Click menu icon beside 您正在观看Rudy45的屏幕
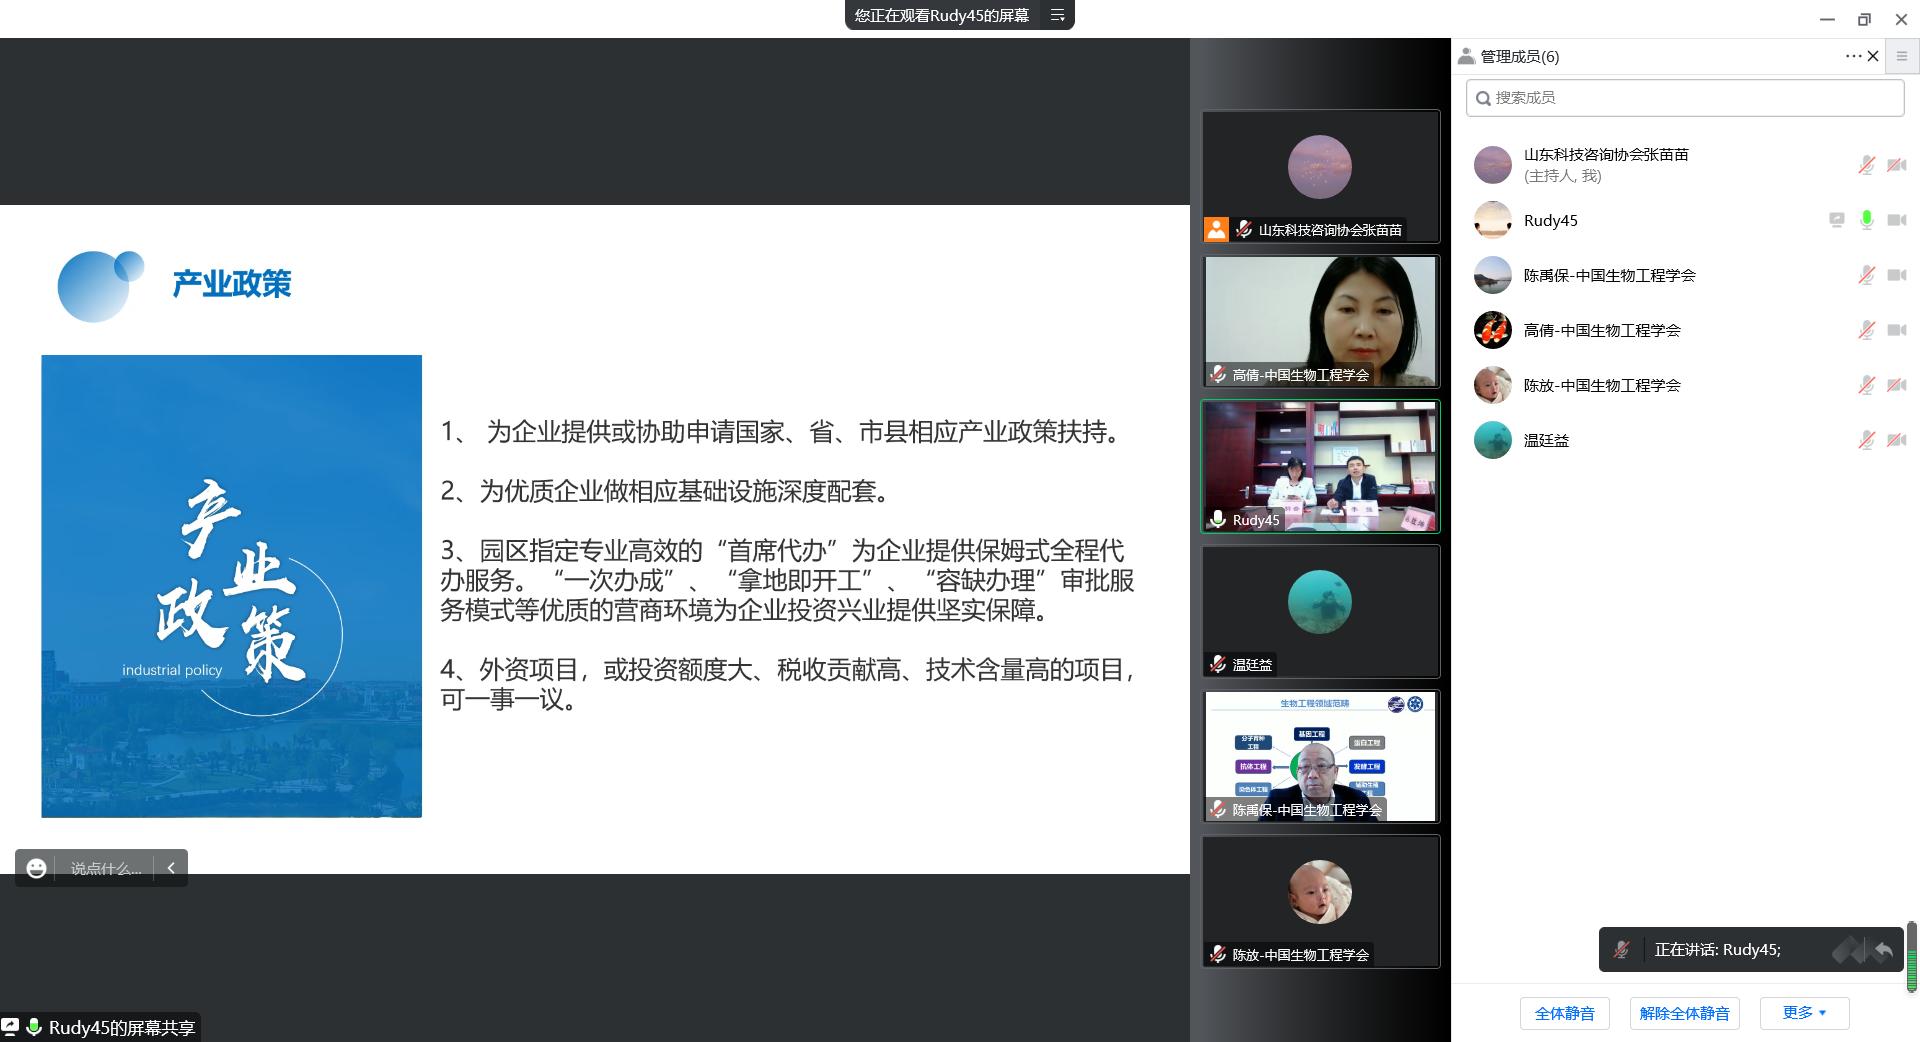Viewport: 1920px width, 1042px height. click(x=1057, y=15)
